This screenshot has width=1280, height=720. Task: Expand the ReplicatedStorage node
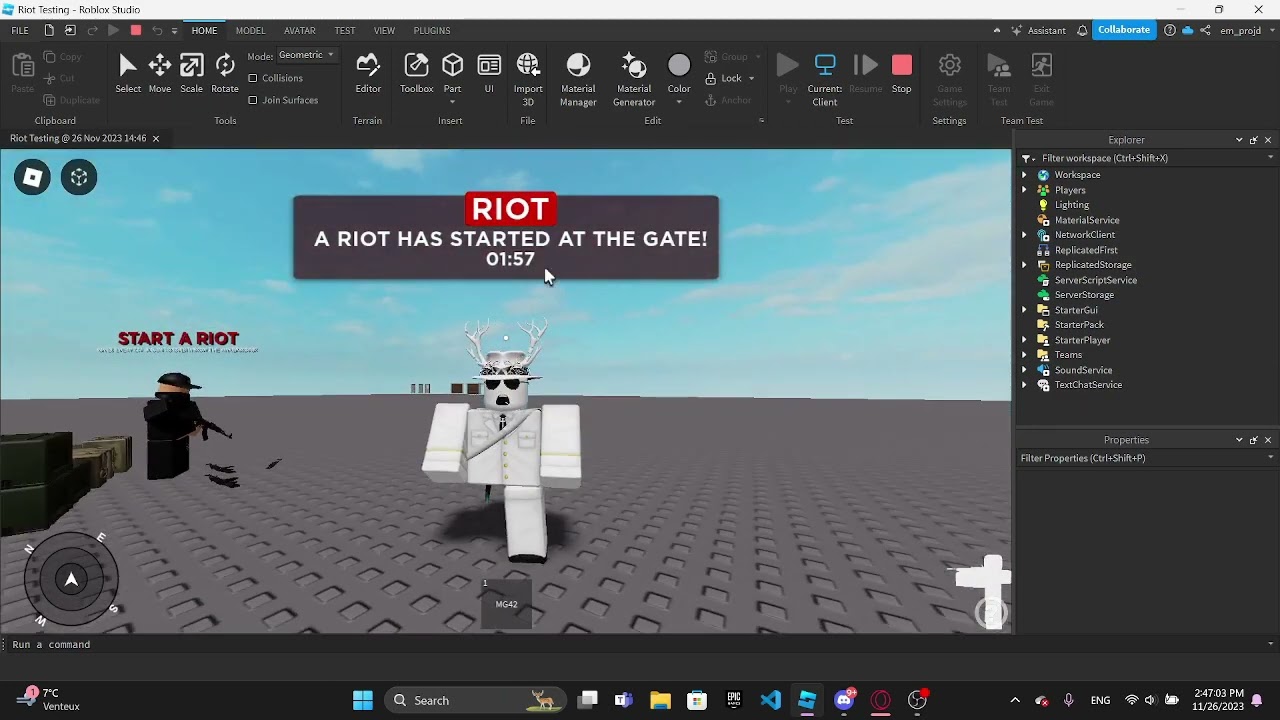(x=1024, y=265)
